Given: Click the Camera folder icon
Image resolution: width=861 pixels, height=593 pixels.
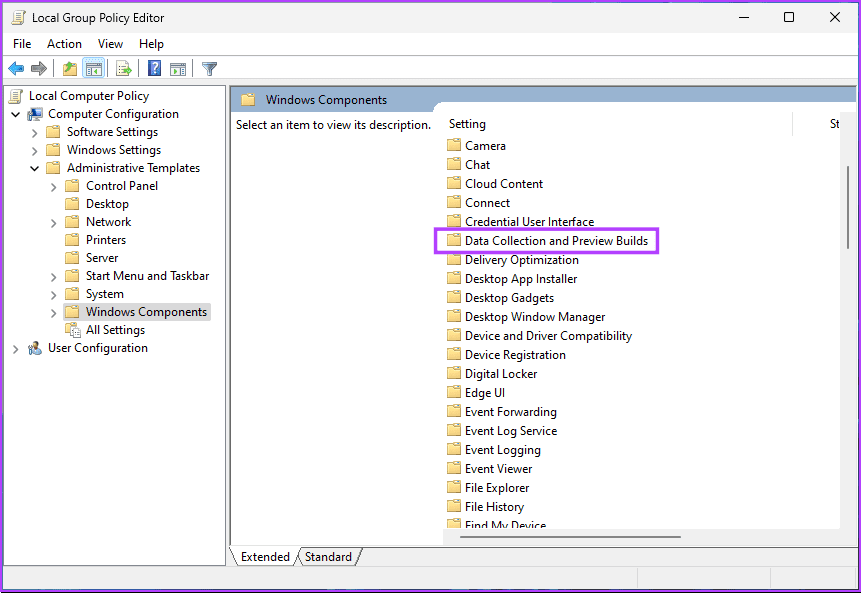Looking at the screenshot, I should (x=454, y=146).
